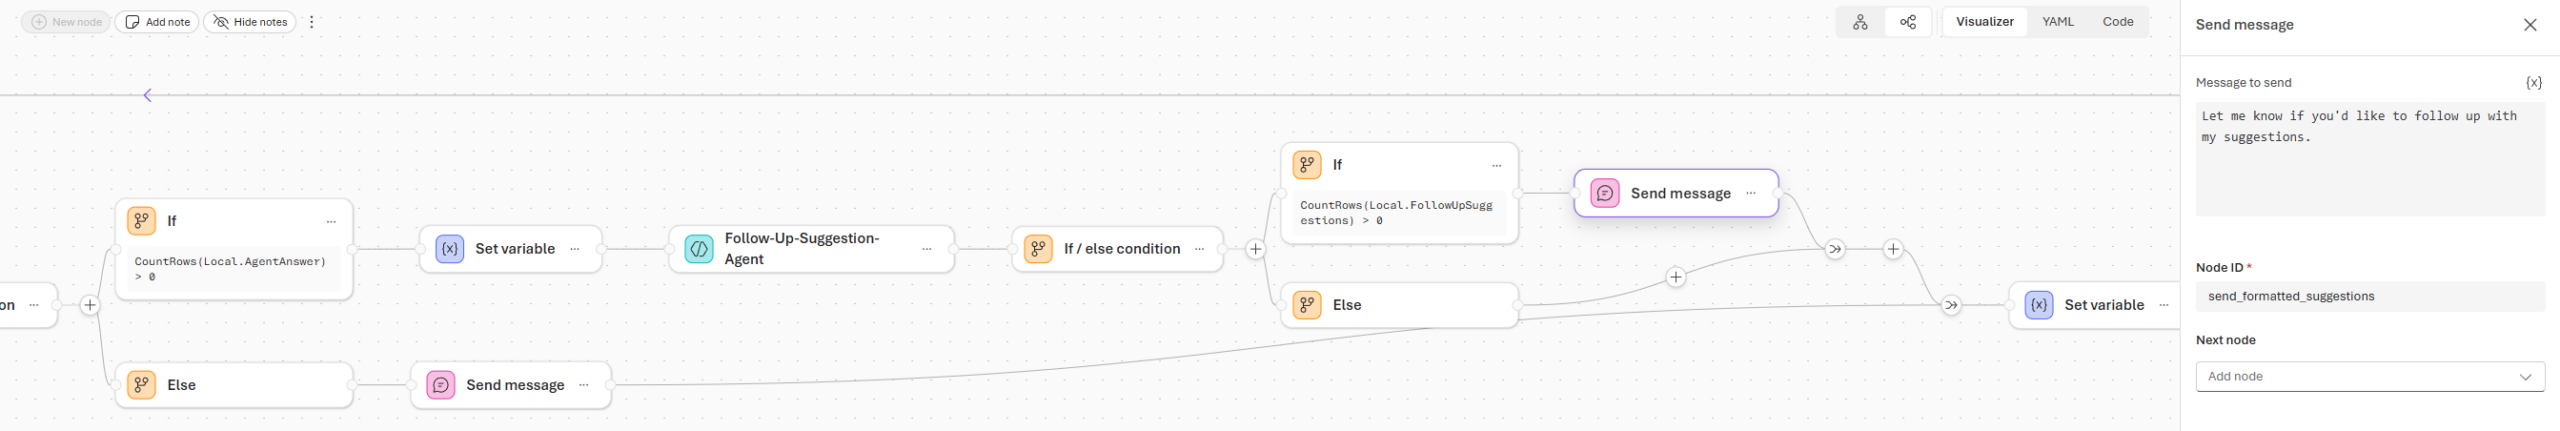The height and width of the screenshot is (431, 2560).
Task: Toggle Hide notes on the canvas
Action: pos(250,22)
